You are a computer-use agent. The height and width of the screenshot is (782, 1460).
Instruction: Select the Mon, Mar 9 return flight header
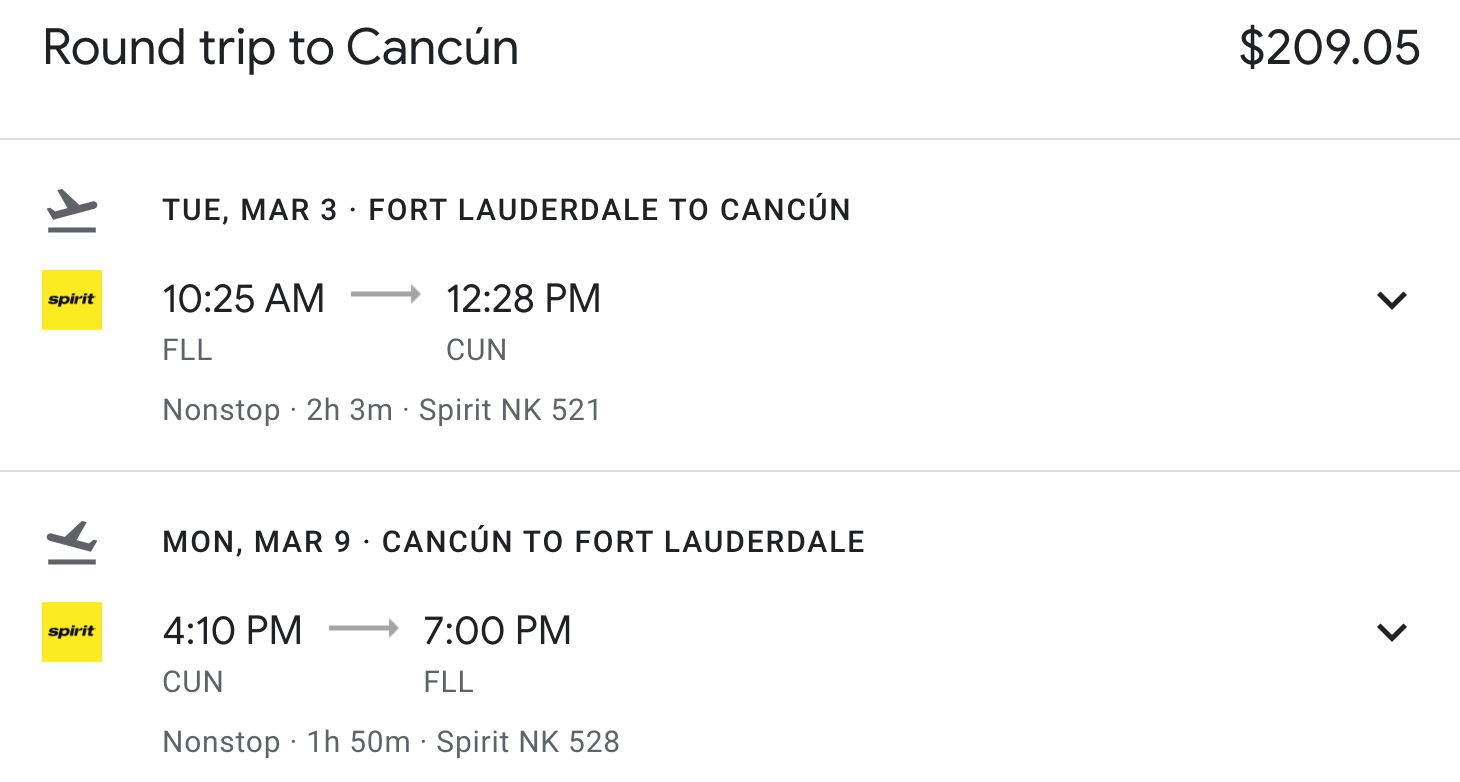513,542
